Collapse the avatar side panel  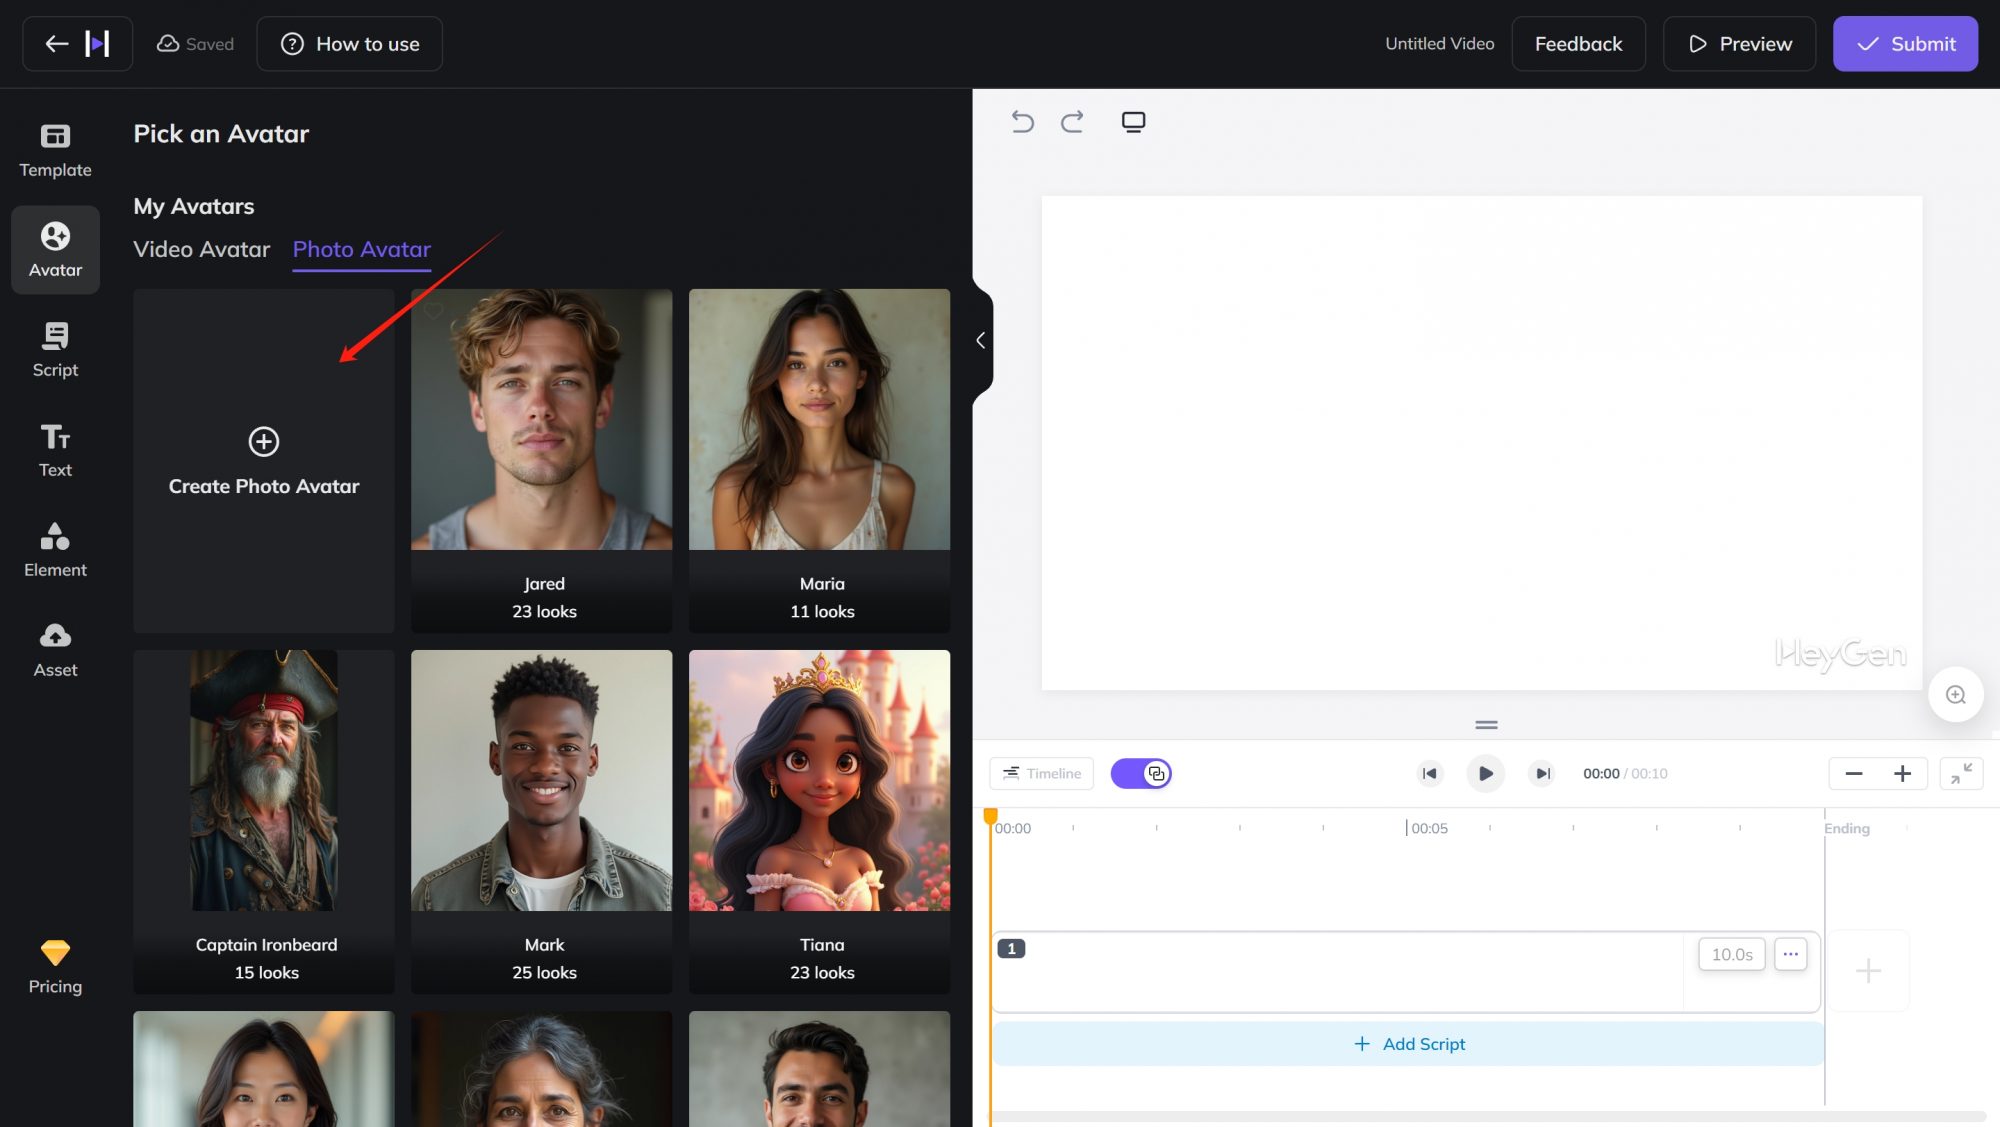[982, 341]
